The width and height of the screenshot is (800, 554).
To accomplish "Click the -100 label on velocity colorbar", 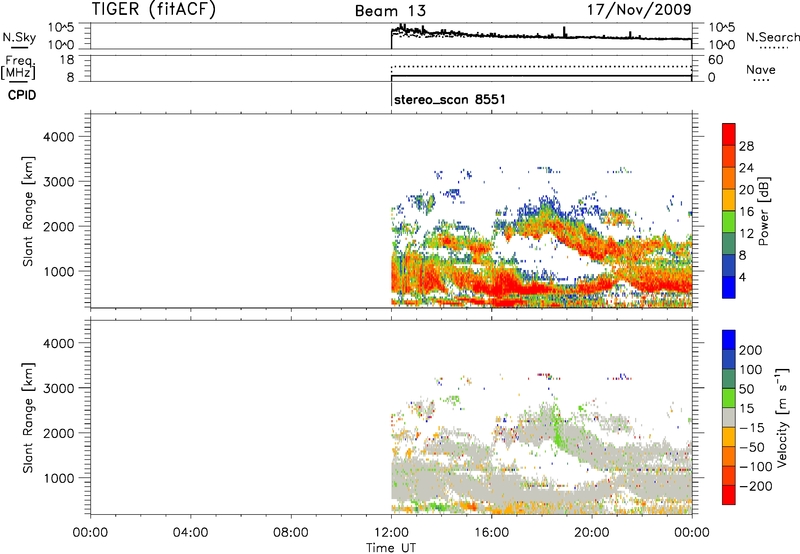I will [x=755, y=467].
